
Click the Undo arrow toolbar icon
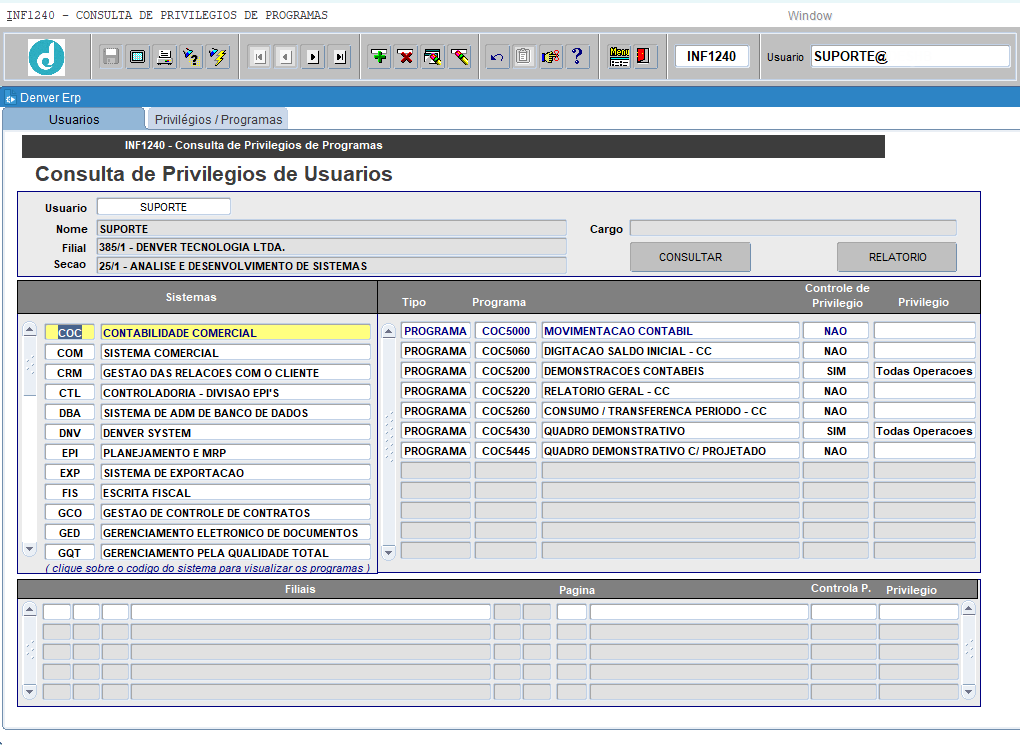tap(497, 57)
